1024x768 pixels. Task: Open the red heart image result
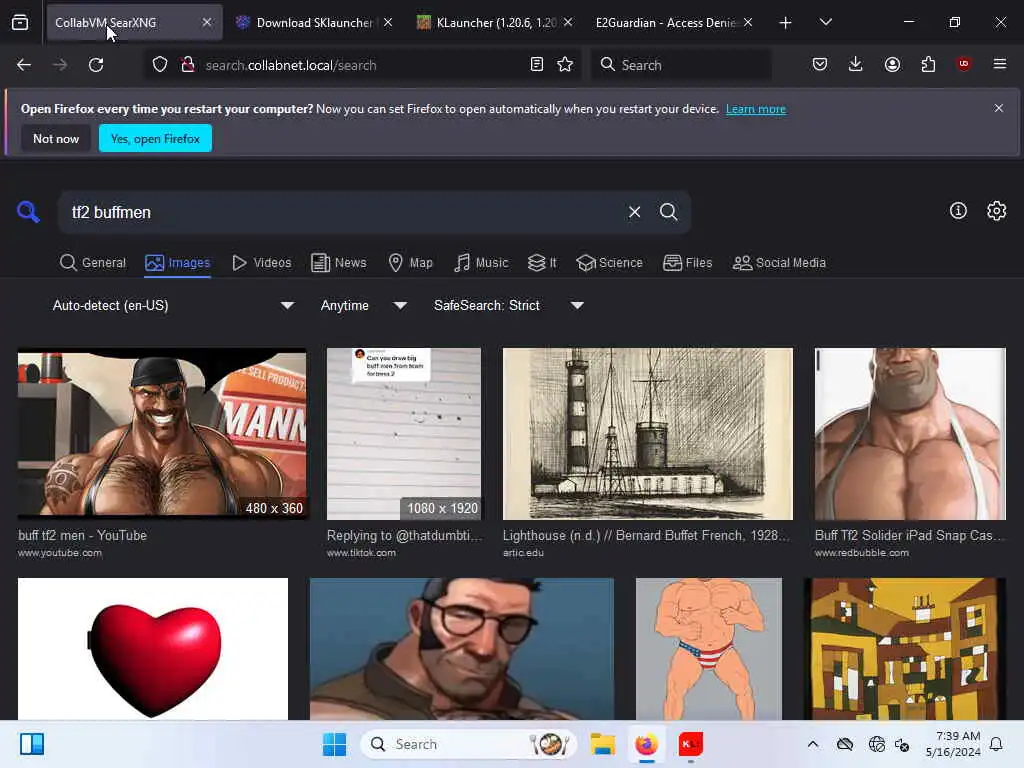153,648
